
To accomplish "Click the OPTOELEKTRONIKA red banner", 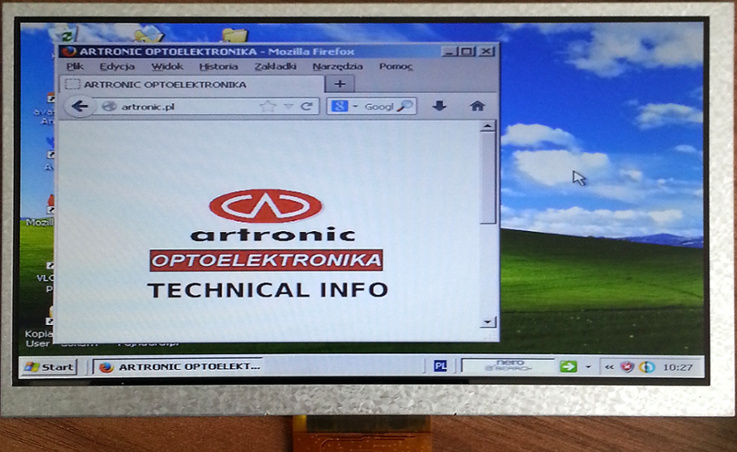I will tap(266, 260).
